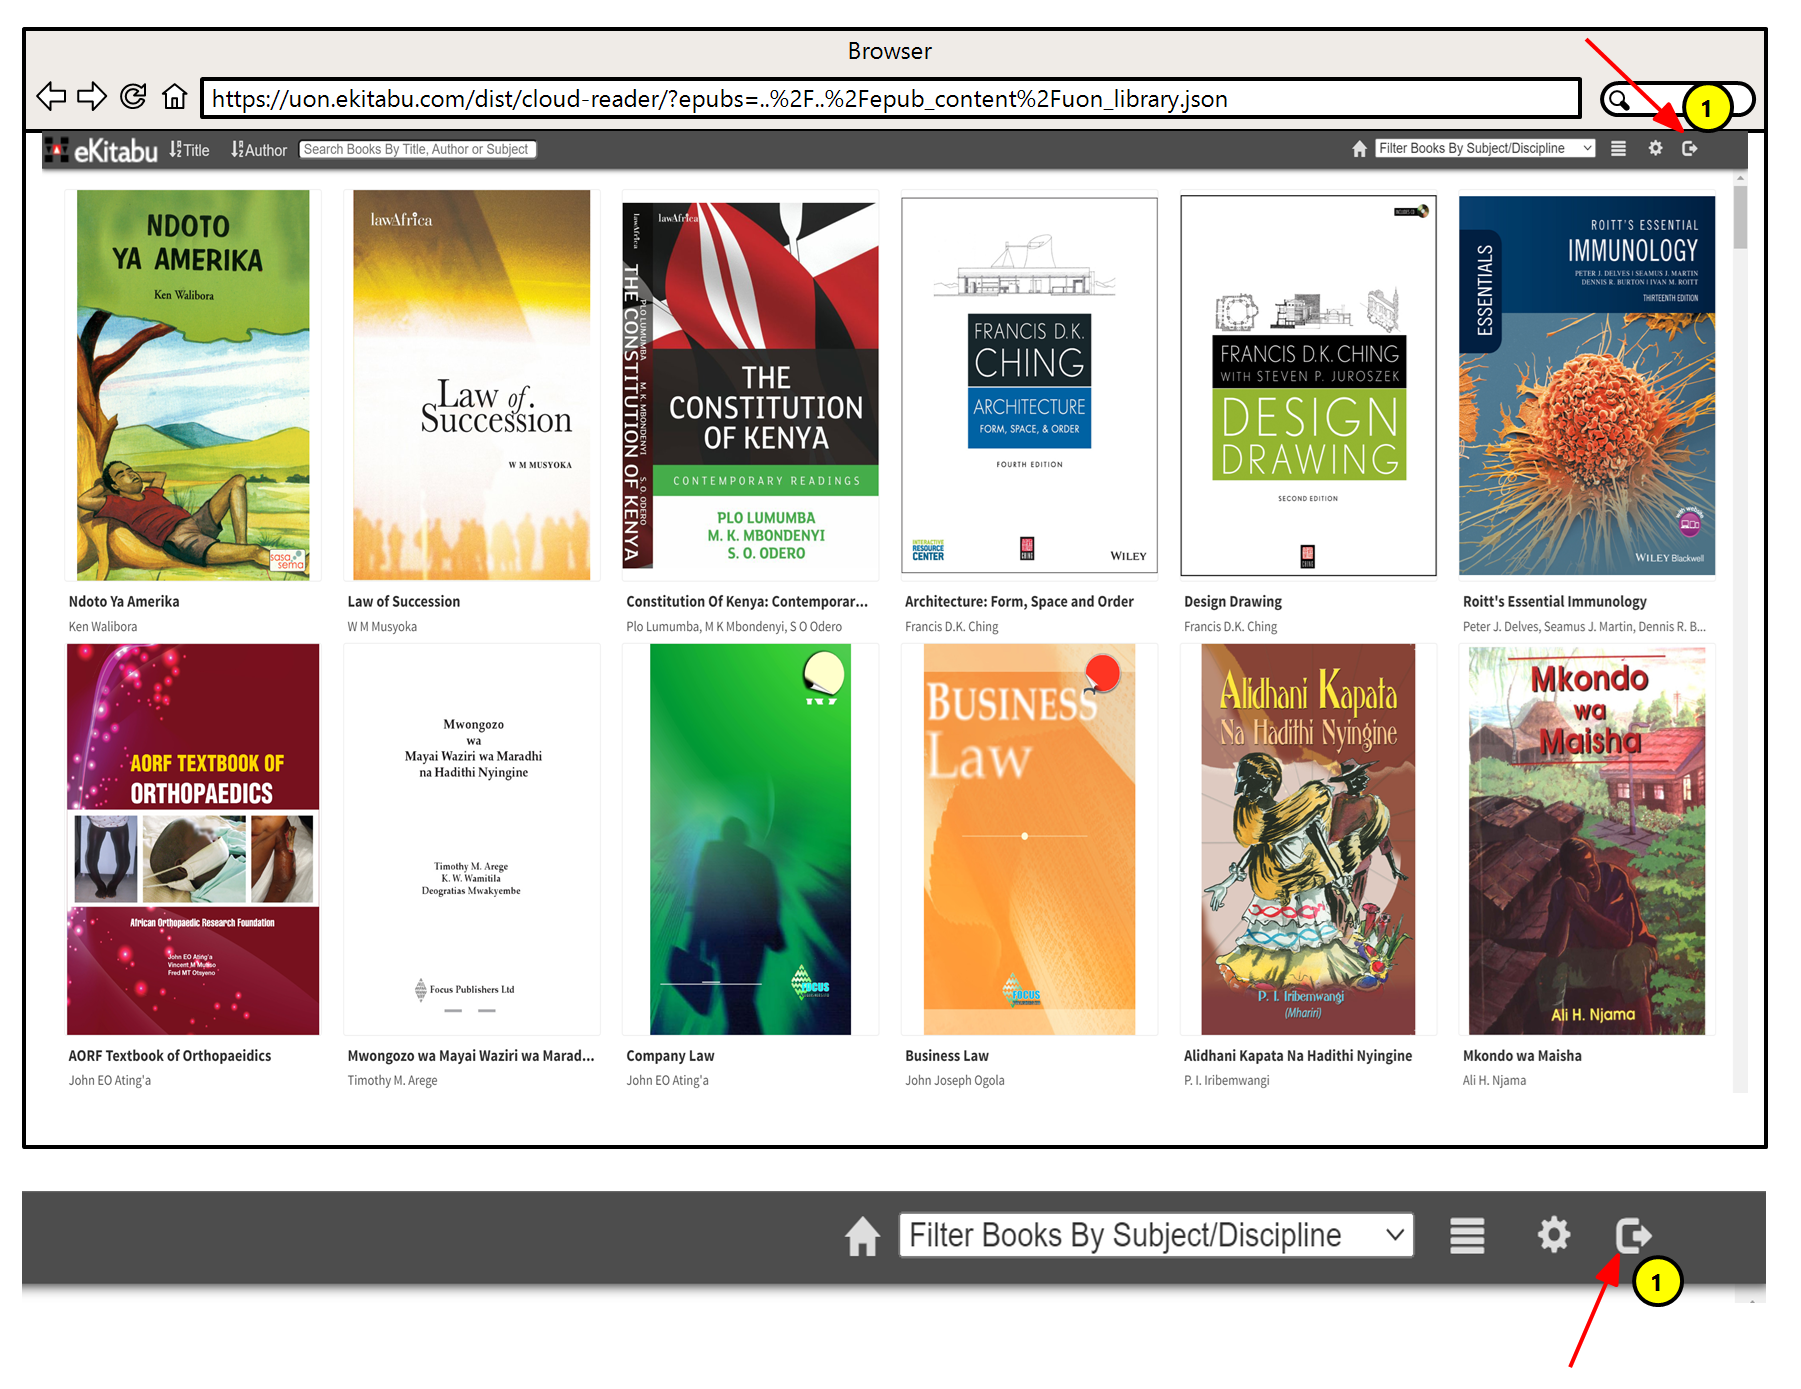The height and width of the screenshot is (1389, 1801).
Task: Sort books by Title
Action: [189, 150]
